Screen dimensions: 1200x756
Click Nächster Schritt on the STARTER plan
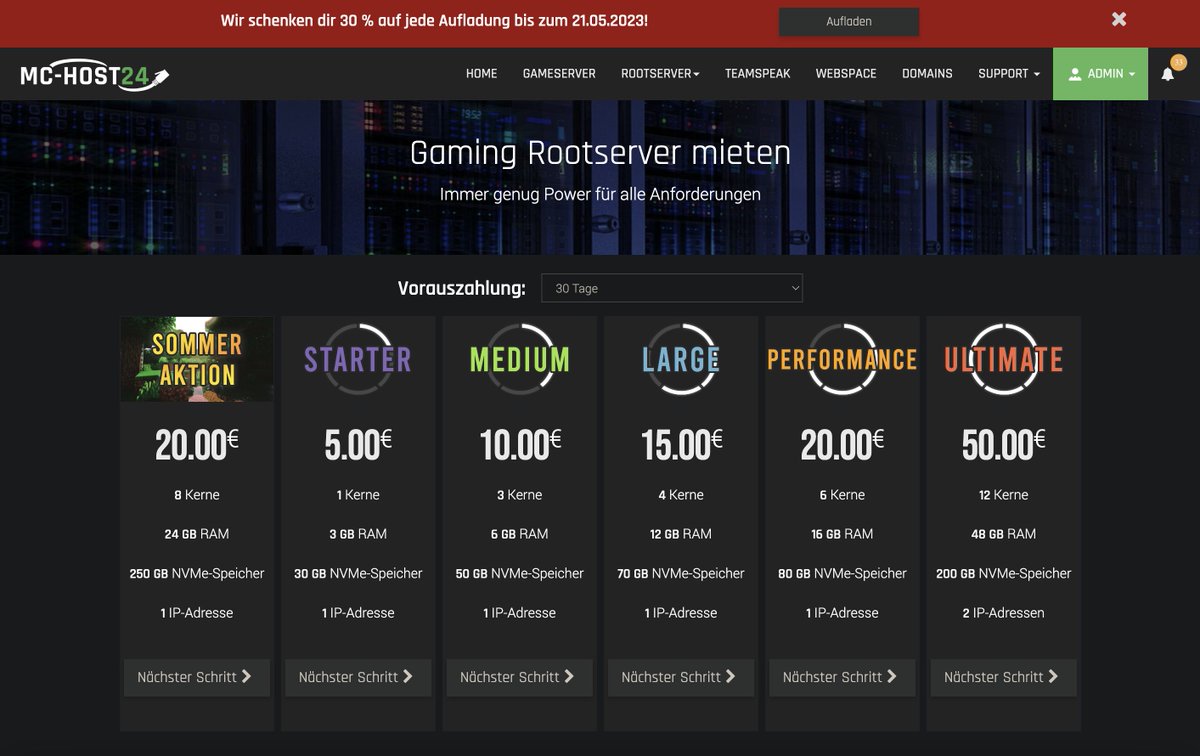point(357,677)
